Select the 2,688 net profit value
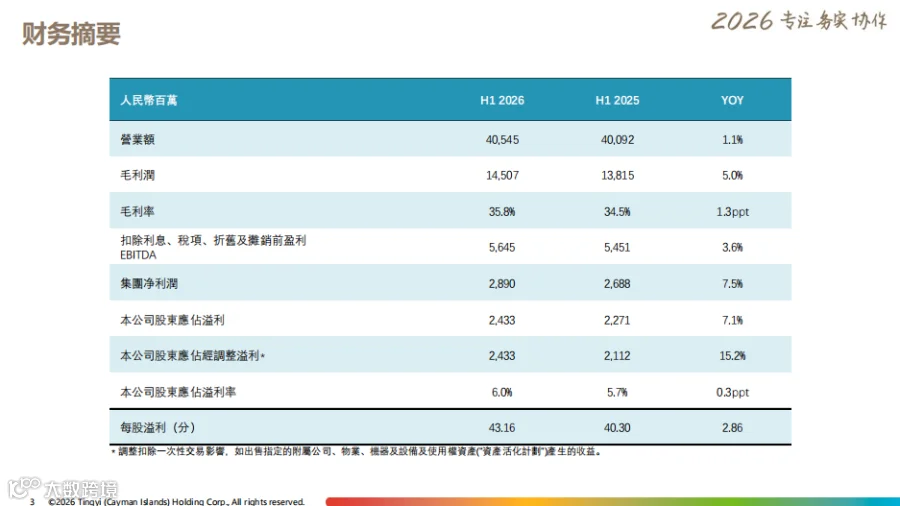The height and width of the screenshot is (506, 900). [617, 284]
